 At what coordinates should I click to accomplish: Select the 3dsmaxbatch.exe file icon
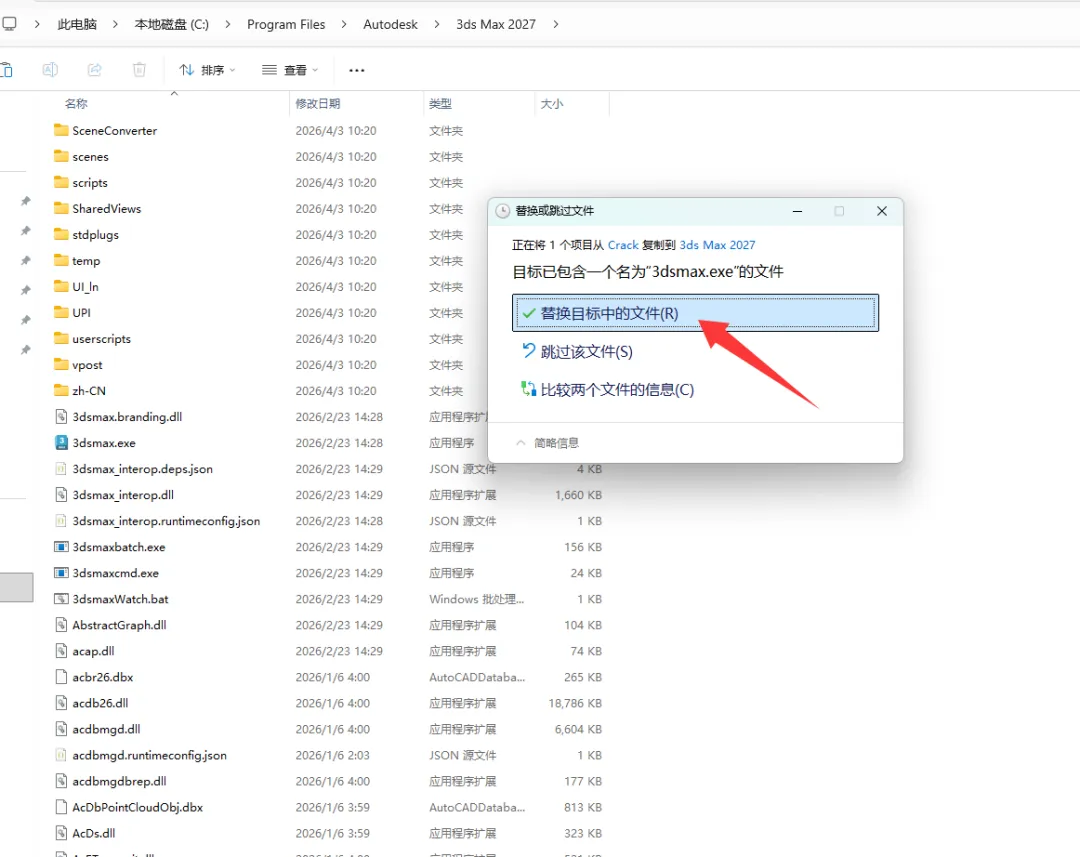click(x=61, y=547)
